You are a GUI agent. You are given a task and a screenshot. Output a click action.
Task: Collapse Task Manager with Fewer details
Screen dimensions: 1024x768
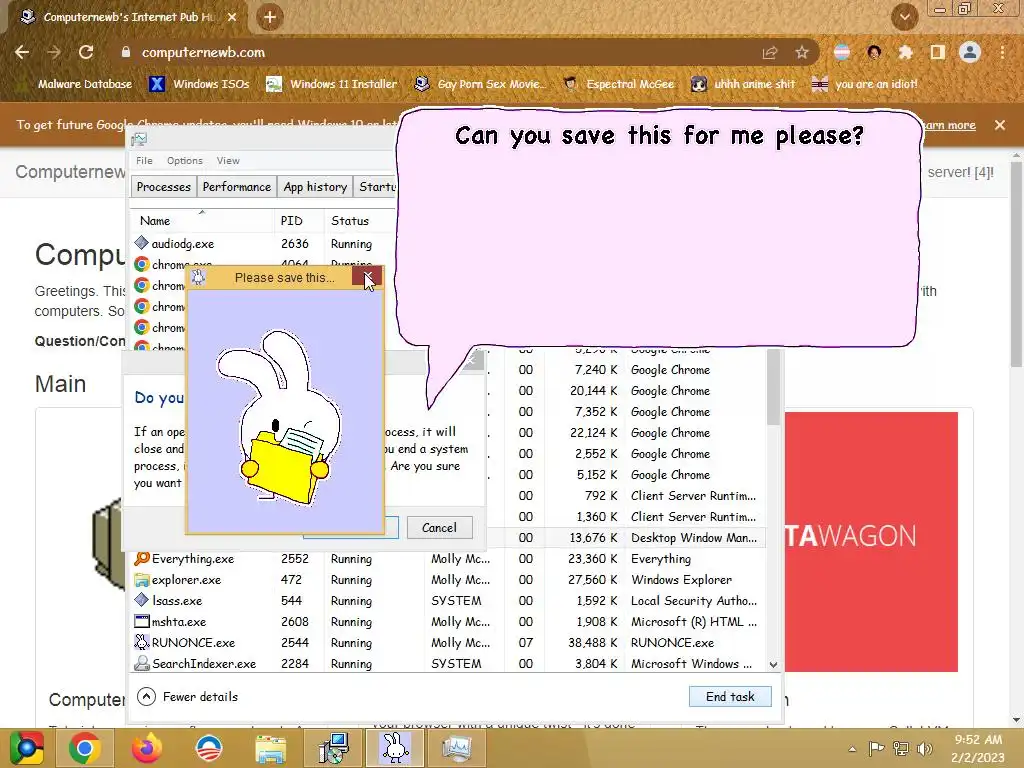187,697
